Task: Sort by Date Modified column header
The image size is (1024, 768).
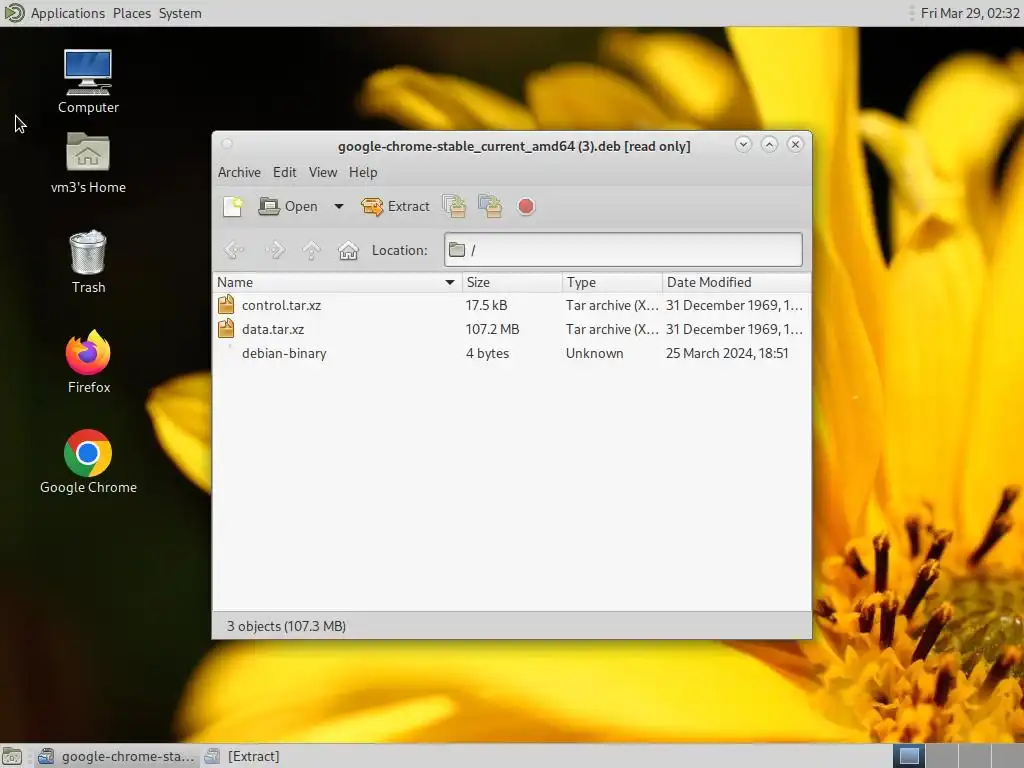Action: pyautogui.click(x=736, y=282)
